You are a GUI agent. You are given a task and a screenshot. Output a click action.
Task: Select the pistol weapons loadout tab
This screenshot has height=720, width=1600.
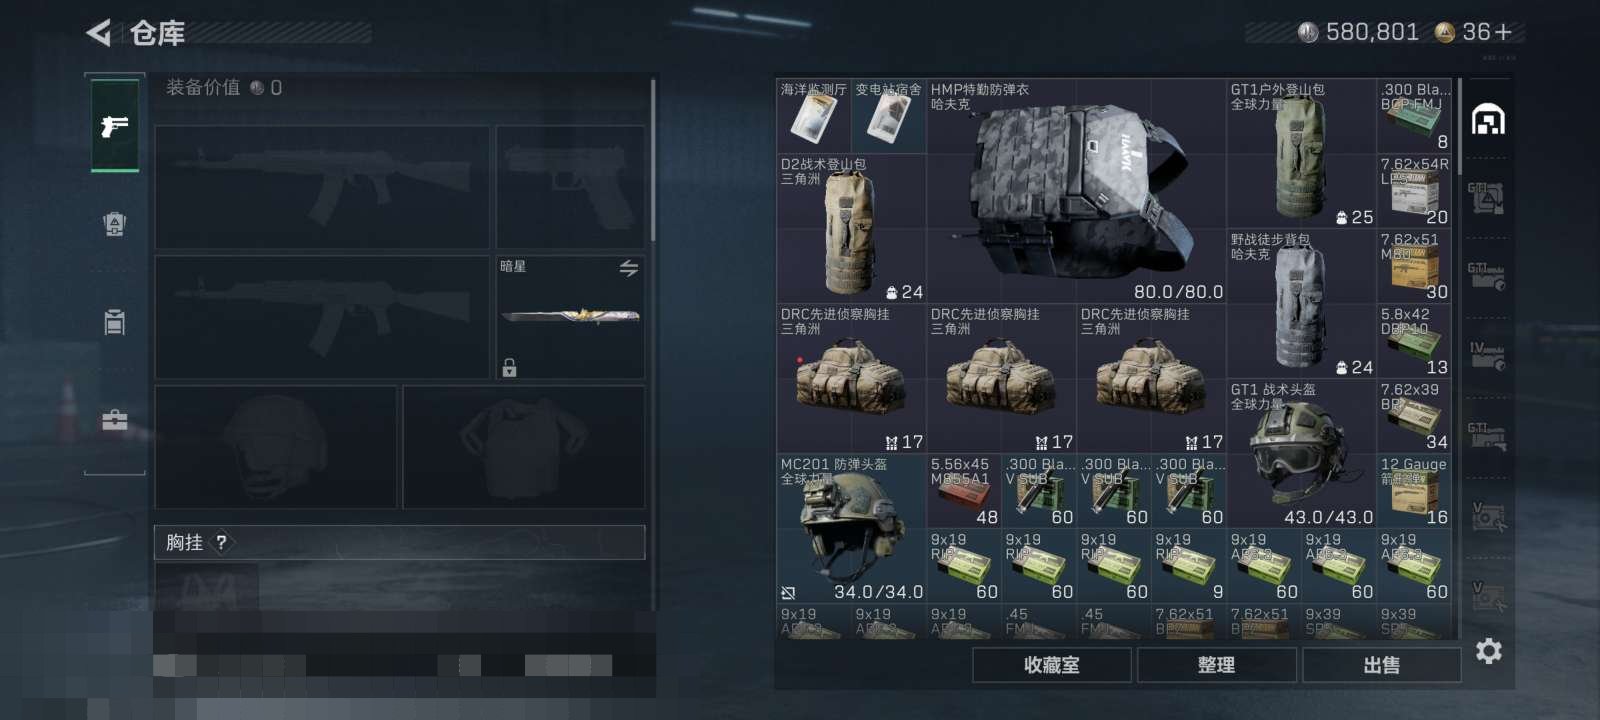click(x=115, y=126)
